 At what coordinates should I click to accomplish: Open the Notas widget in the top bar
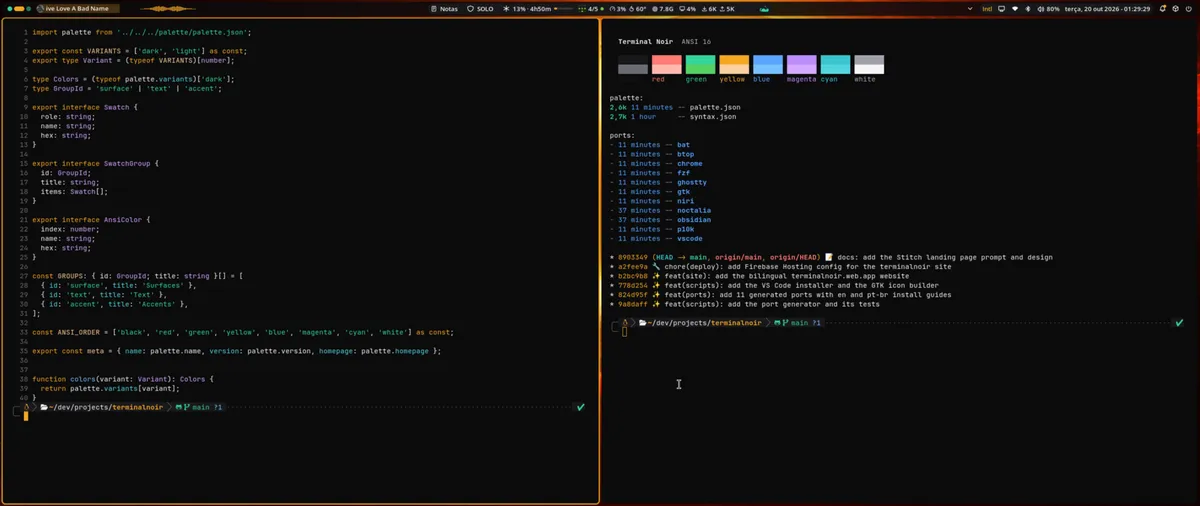444,9
